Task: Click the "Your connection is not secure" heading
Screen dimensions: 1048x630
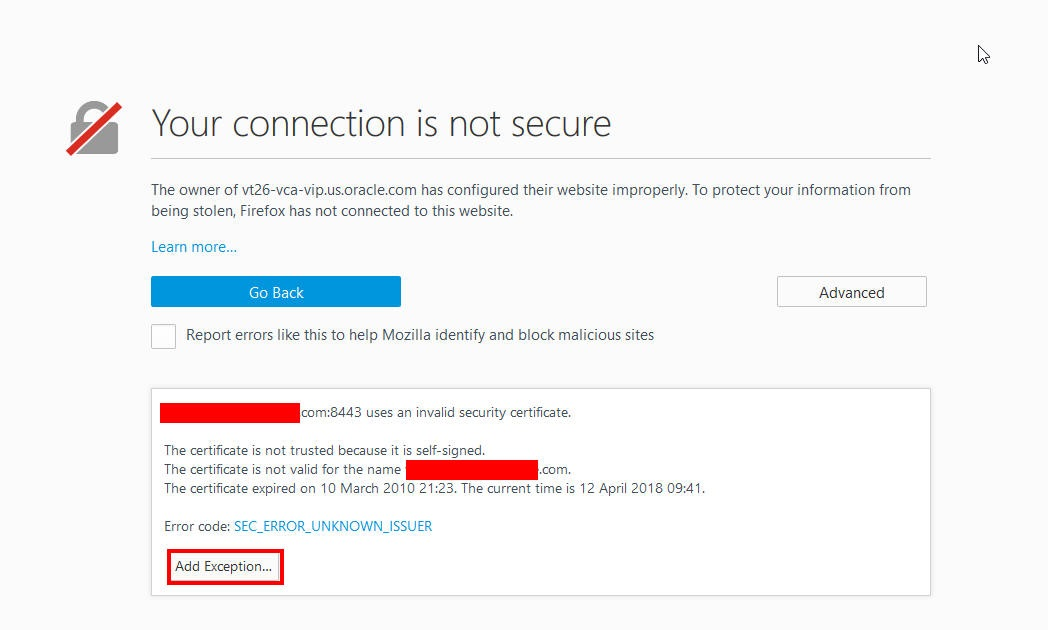Action: point(380,123)
